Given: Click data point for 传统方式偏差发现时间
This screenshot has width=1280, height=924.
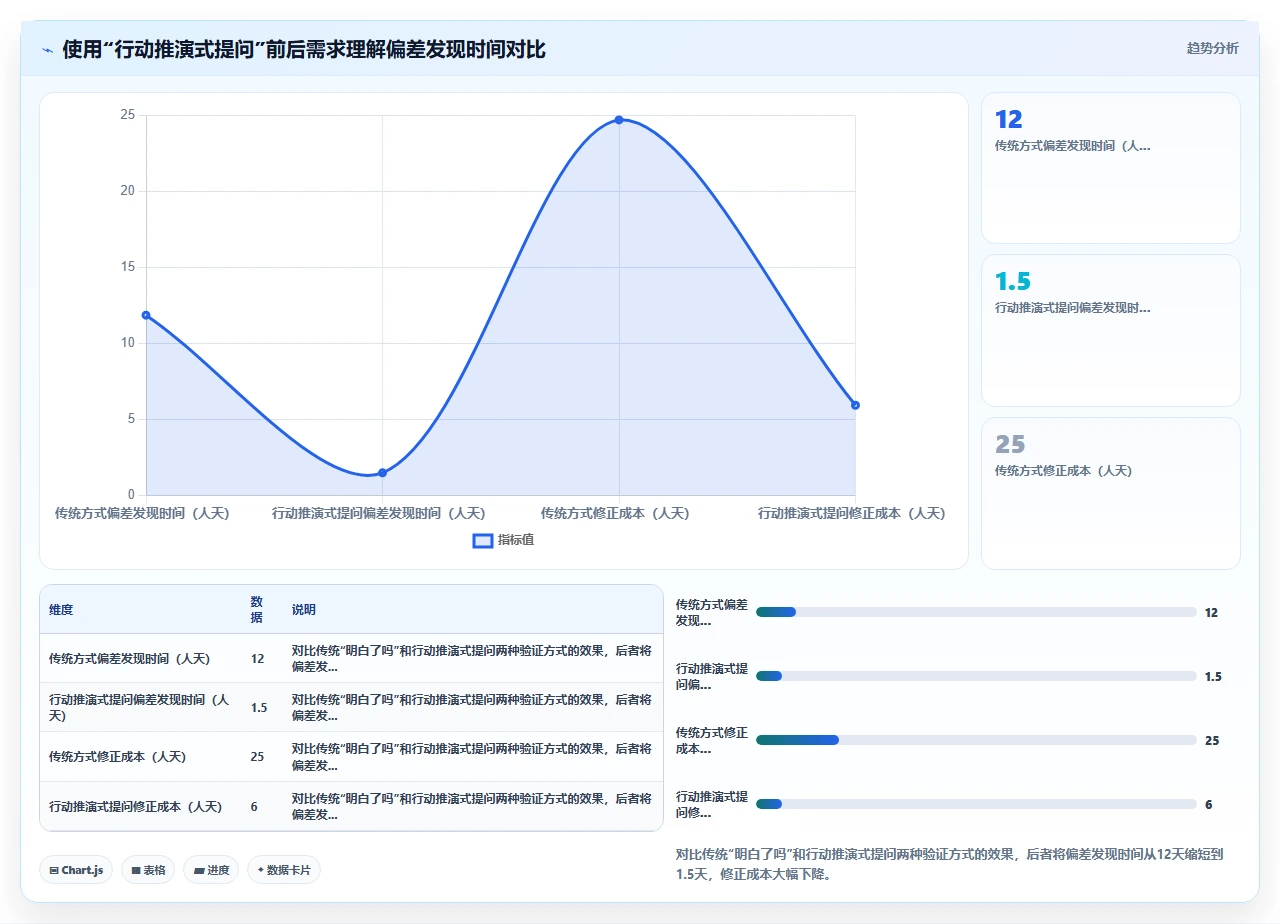Looking at the screenshot, I should [146, 315].
